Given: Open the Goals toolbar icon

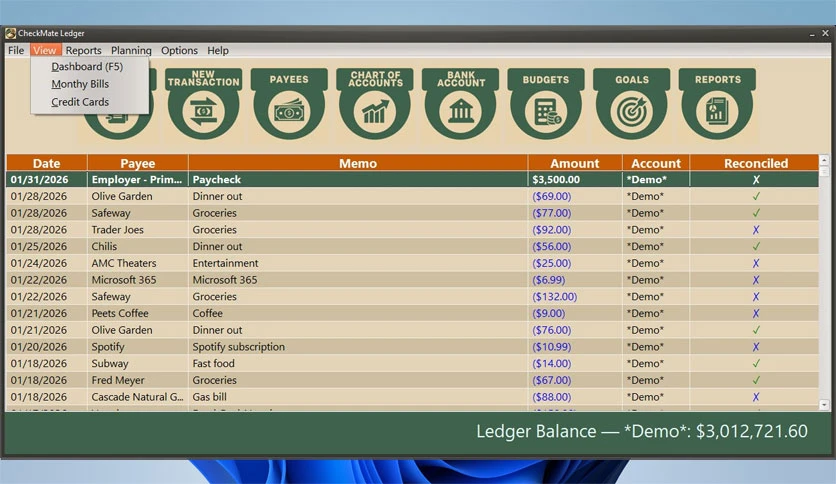Looking at the screenshot, I should (632, 104).
